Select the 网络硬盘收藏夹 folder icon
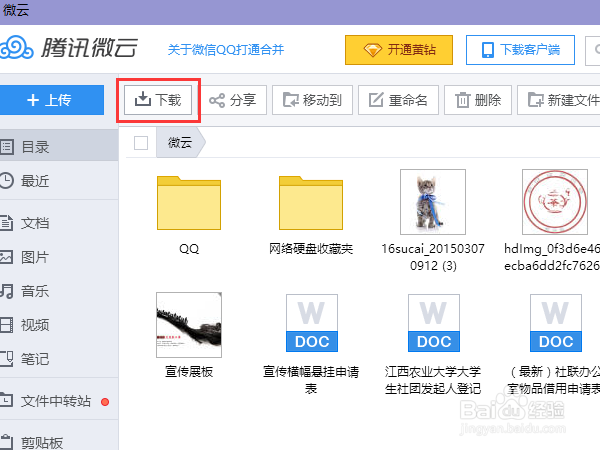This screenshot has width=600, height=450. [311, 203]
